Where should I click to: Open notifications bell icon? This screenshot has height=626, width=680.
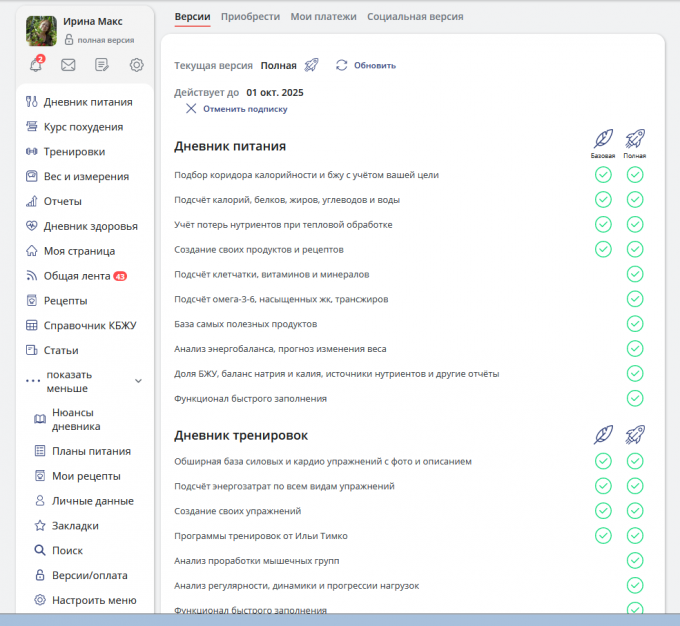coord(36,65)
